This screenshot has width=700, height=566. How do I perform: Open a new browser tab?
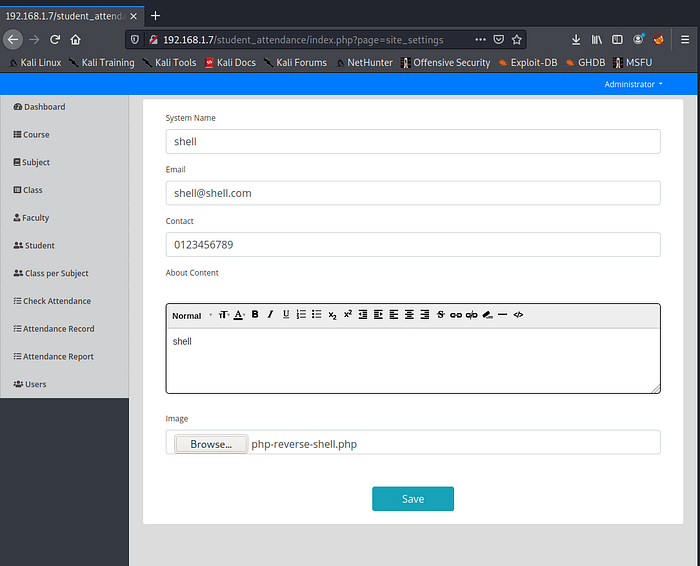click(155, 15)
